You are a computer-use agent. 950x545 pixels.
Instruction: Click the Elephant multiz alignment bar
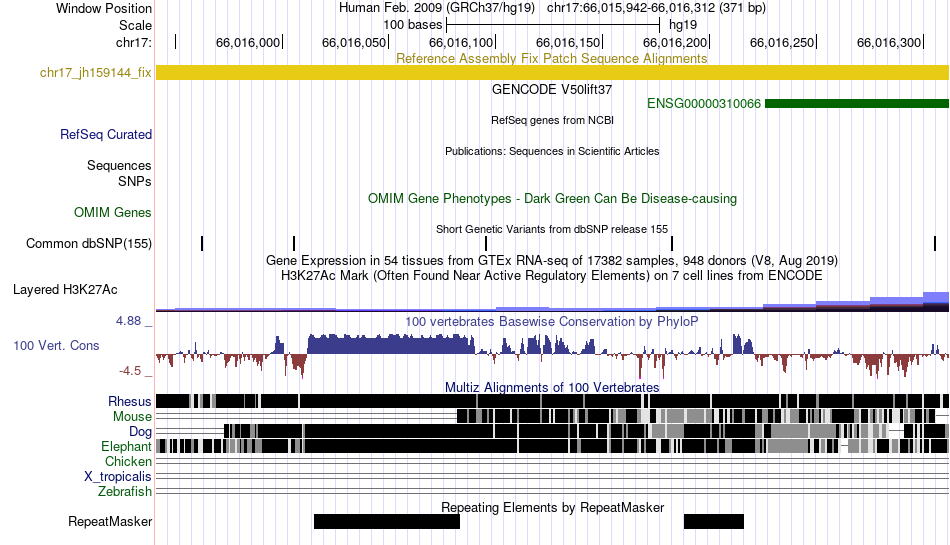point(552,446)
